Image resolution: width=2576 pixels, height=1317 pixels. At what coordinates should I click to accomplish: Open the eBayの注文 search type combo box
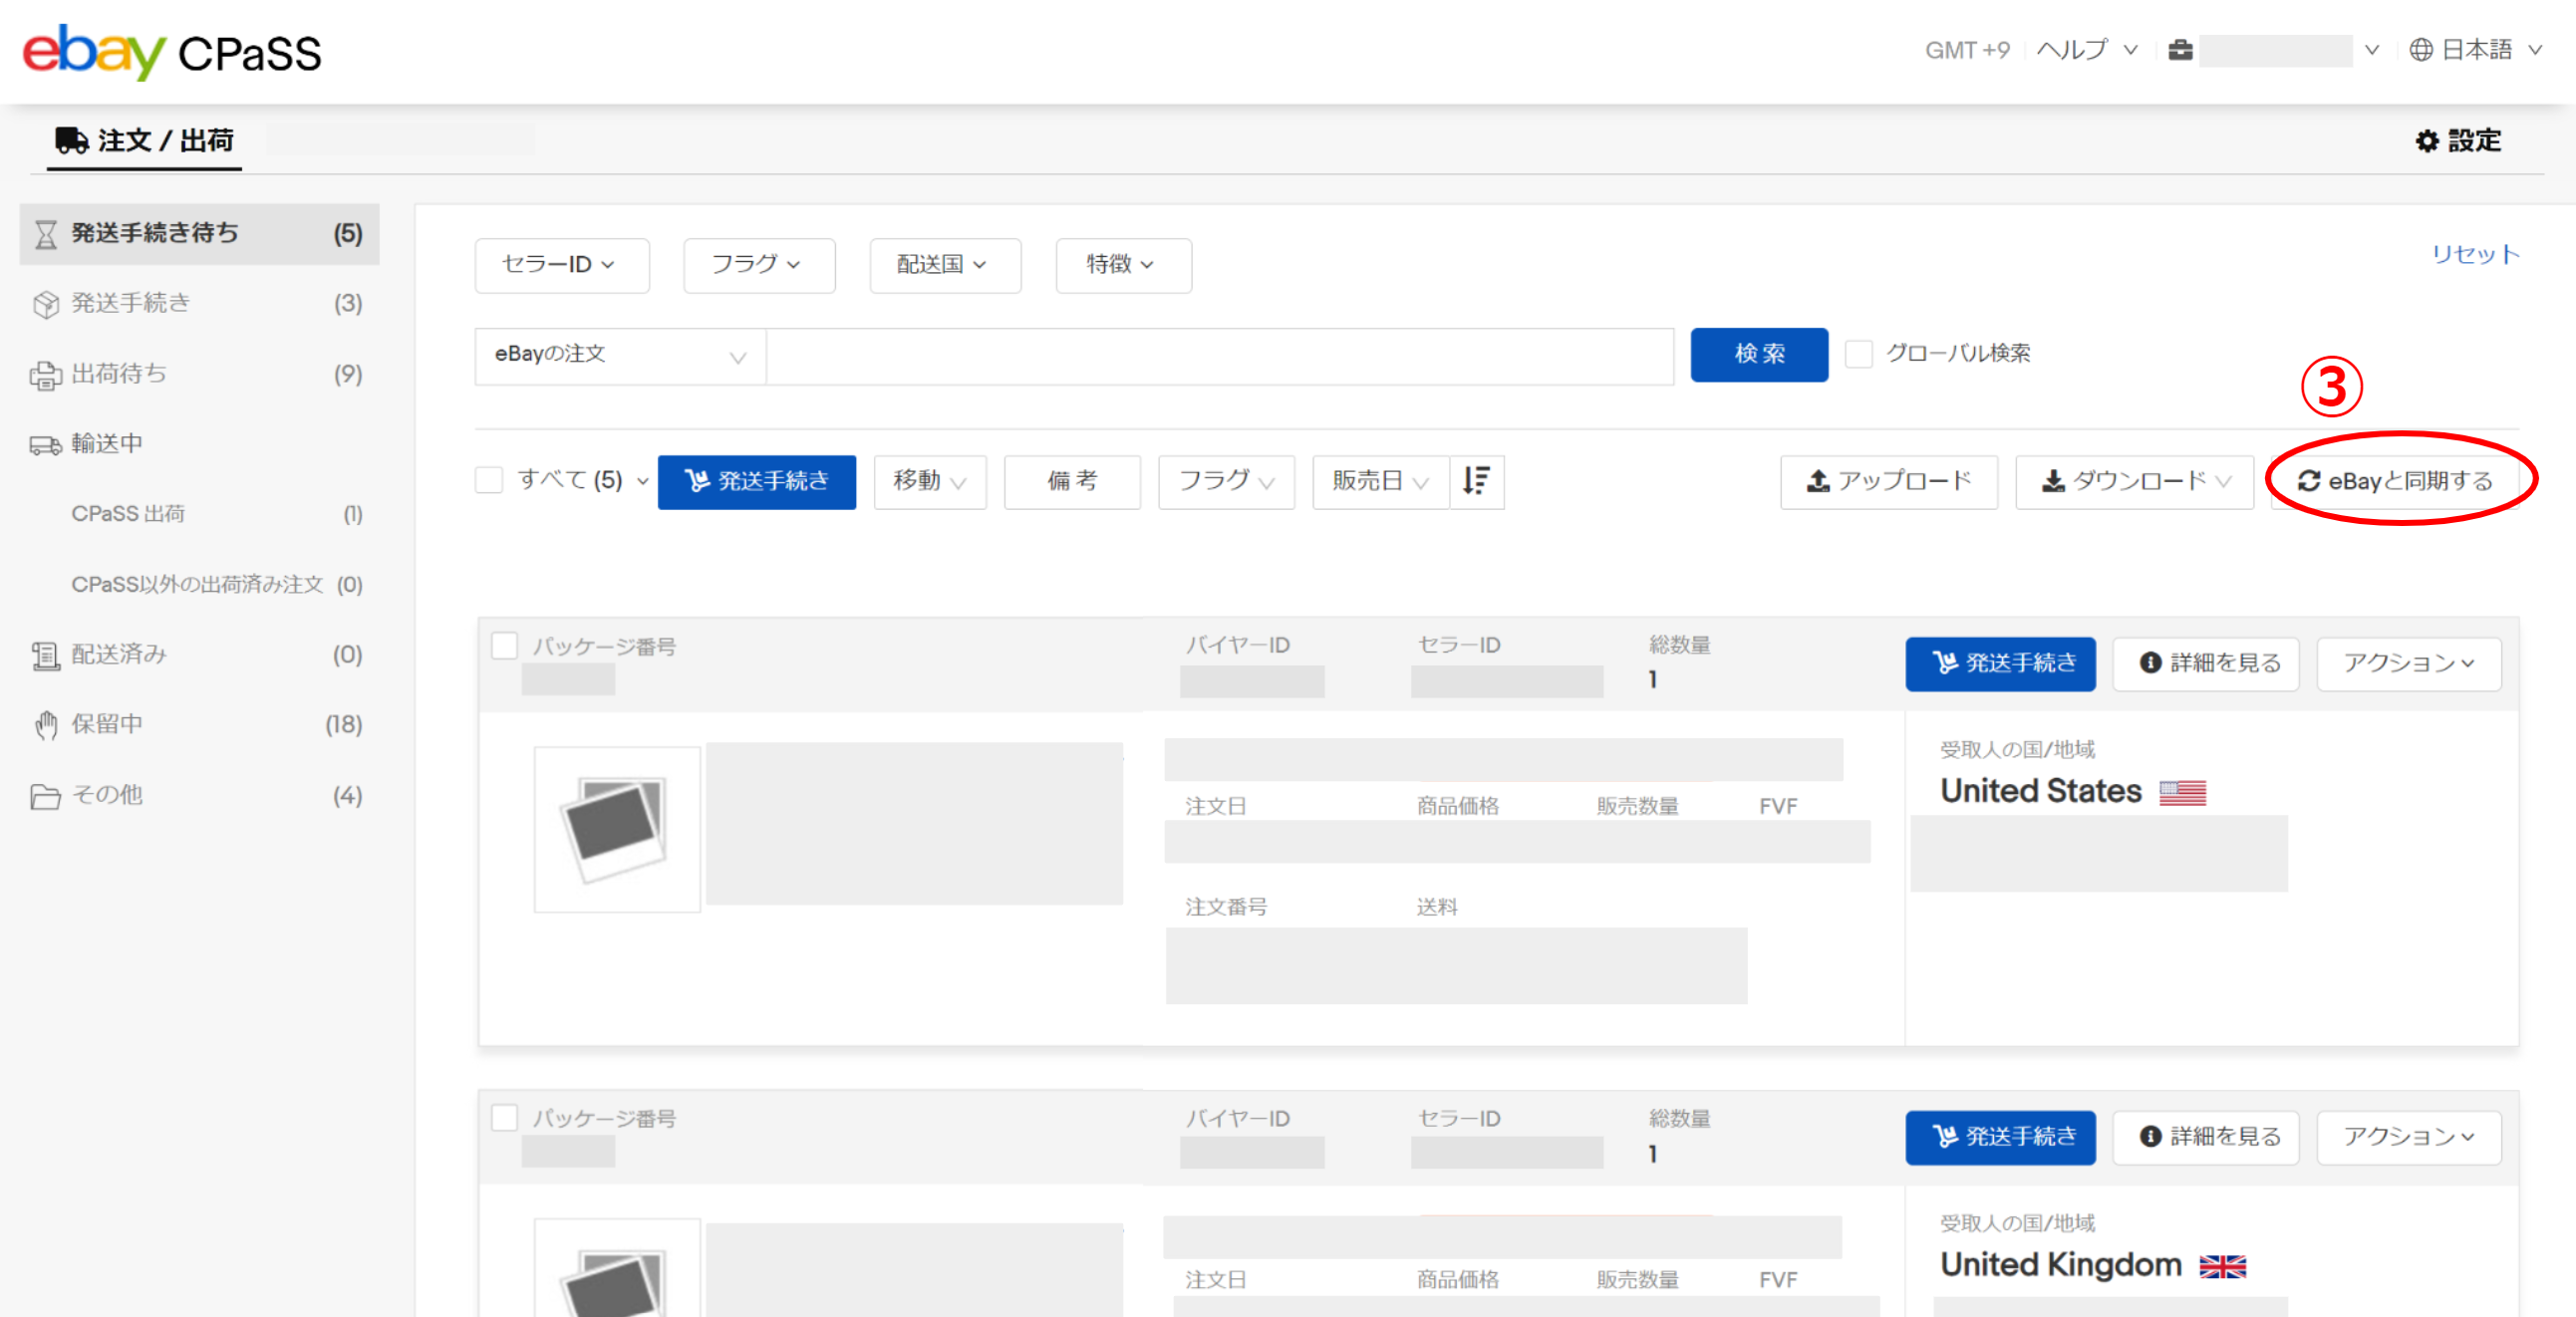(620, 356)
